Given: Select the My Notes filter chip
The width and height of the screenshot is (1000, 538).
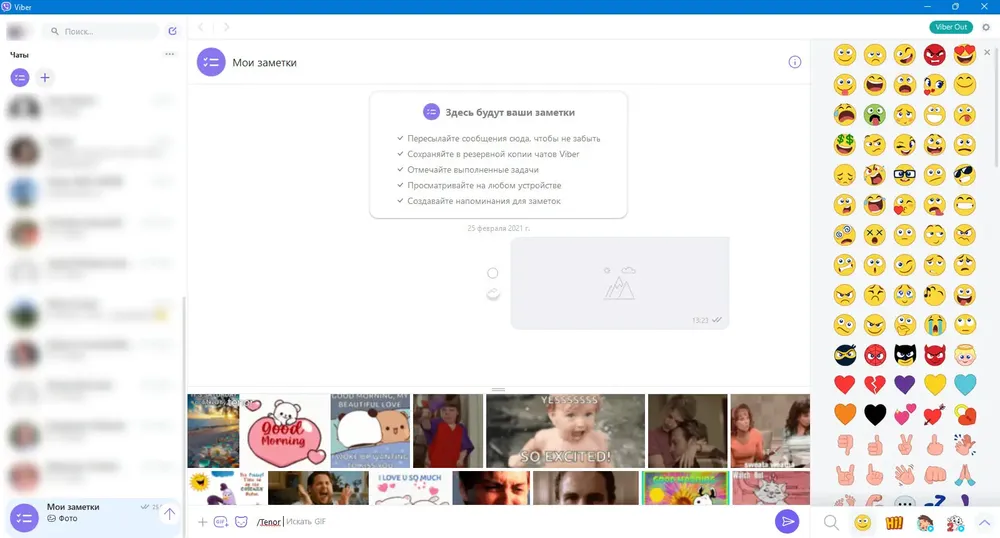Looking at the screenshot, I should pyautogui.click(x=20, y=78).
